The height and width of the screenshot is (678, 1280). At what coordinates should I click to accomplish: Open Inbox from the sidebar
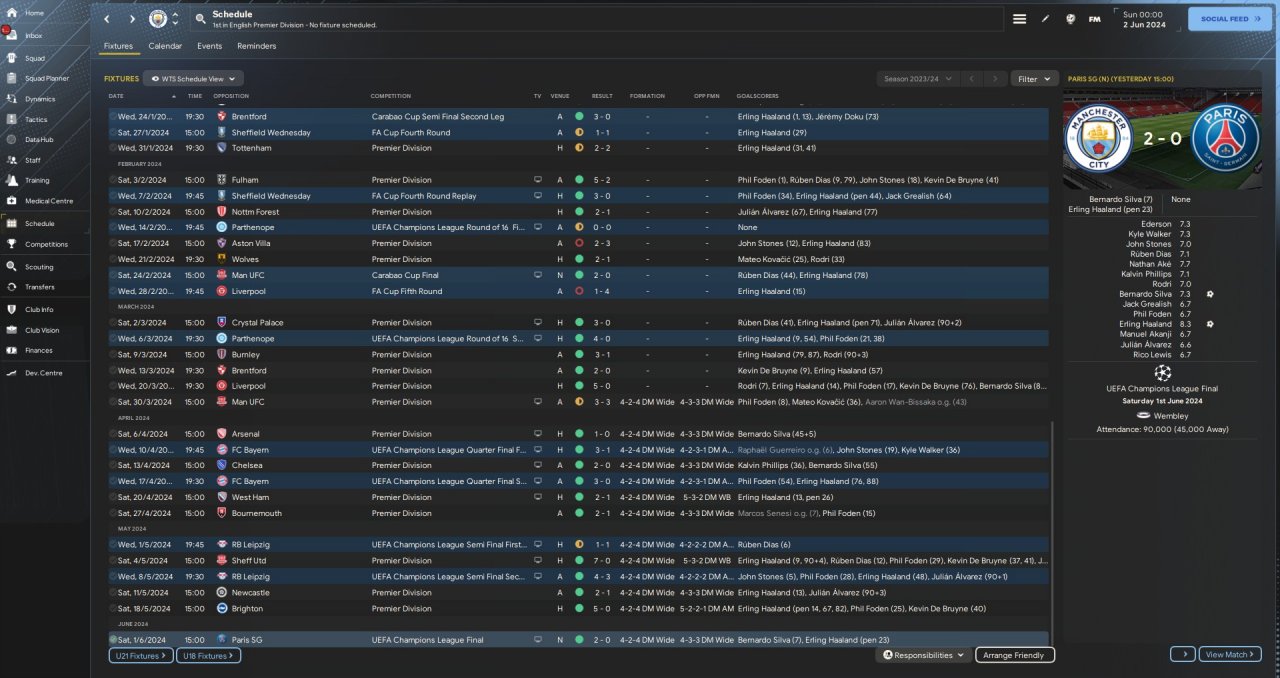pos(34,35)
